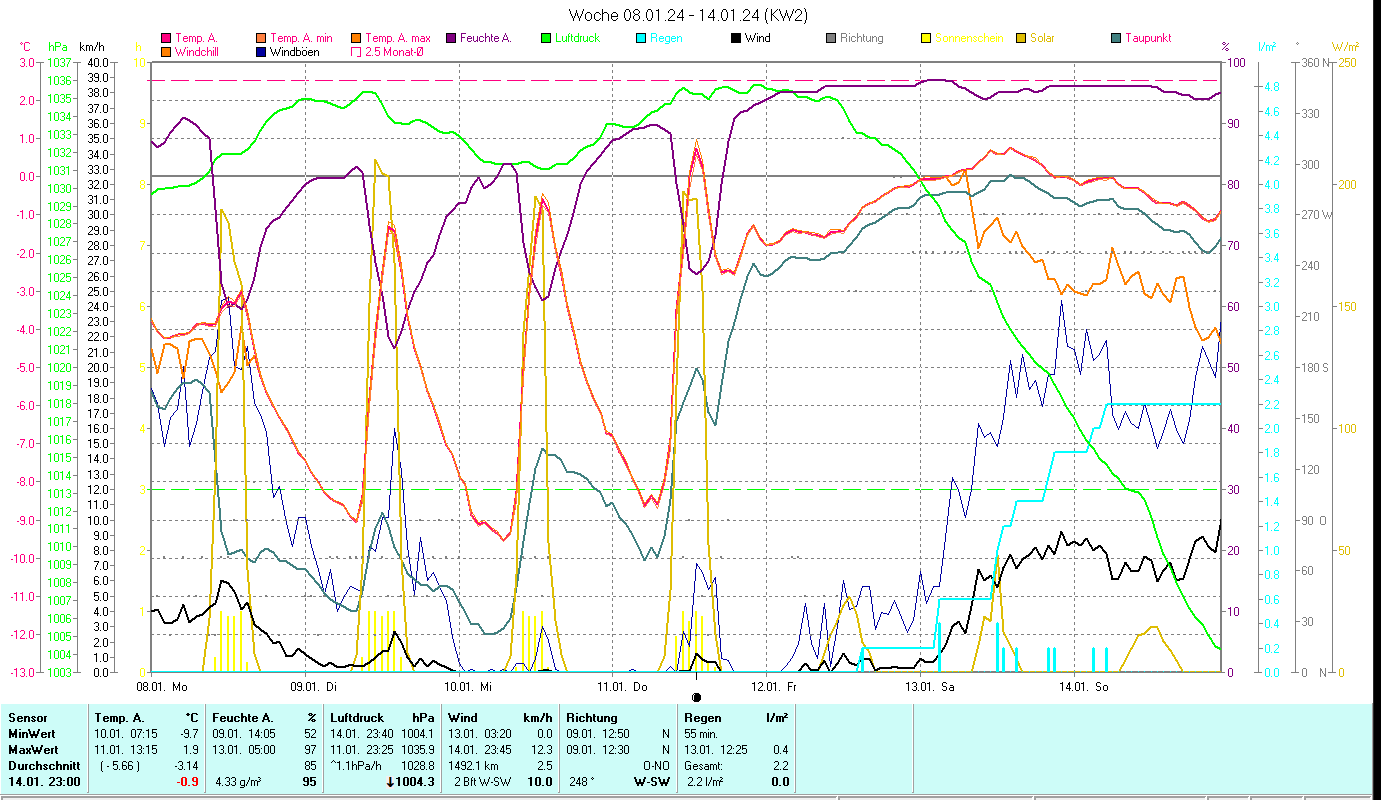
Task: Click the '°C' axis unit label
Action: pos(25,47)
